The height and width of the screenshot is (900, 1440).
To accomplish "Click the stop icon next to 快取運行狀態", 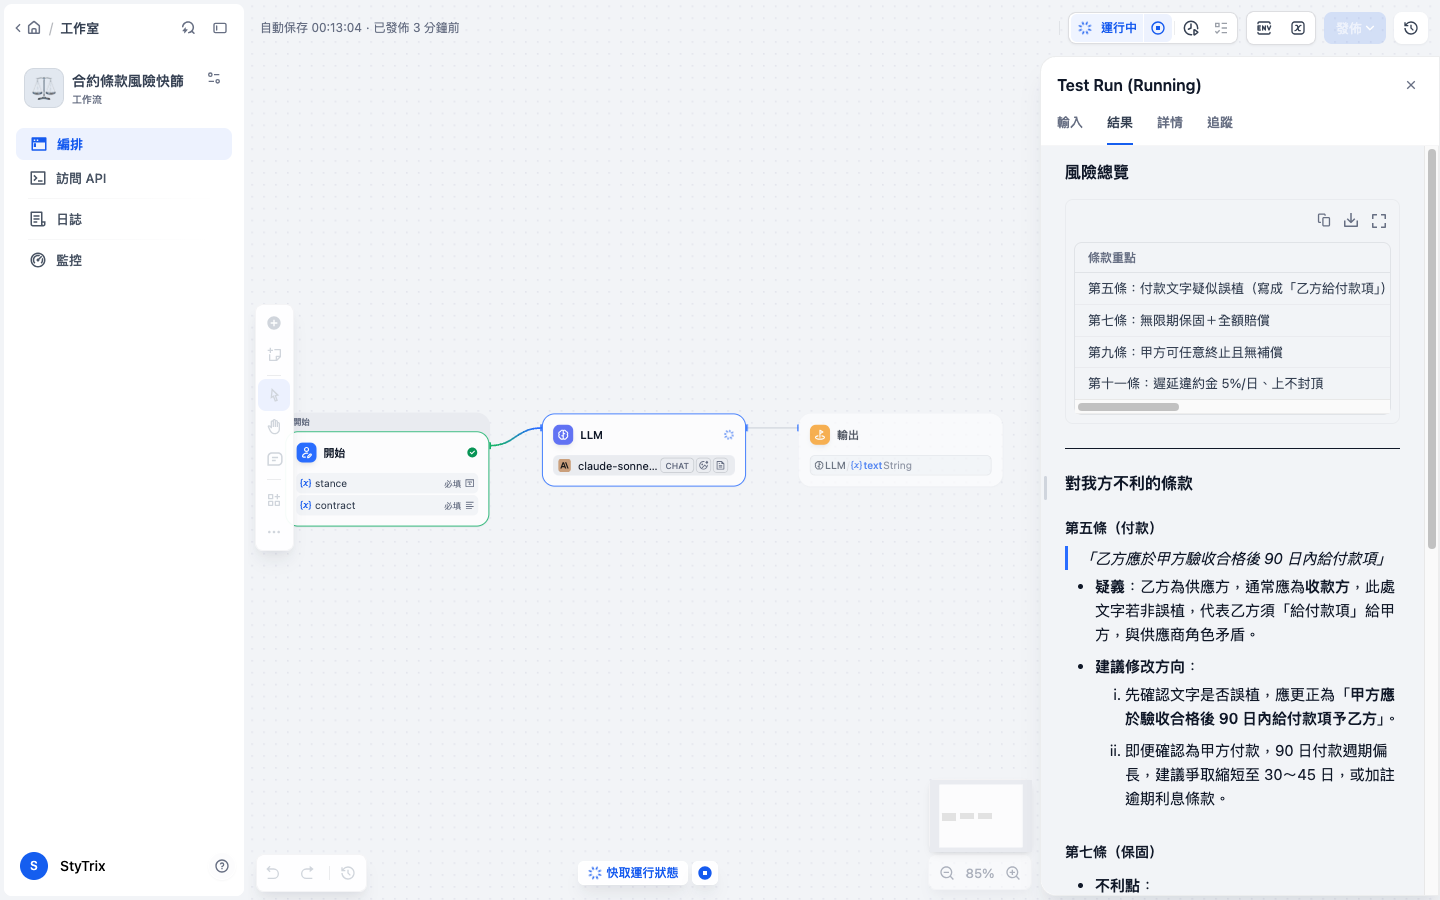I will coord(705,873).
